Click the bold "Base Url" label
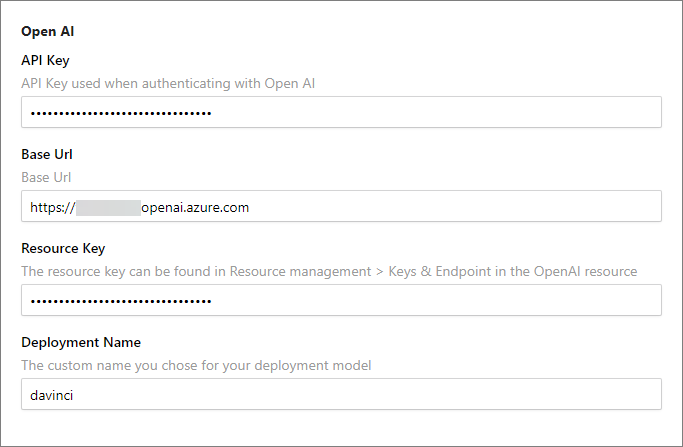Screen dimensions: 683x447 [x=47, y=155]
